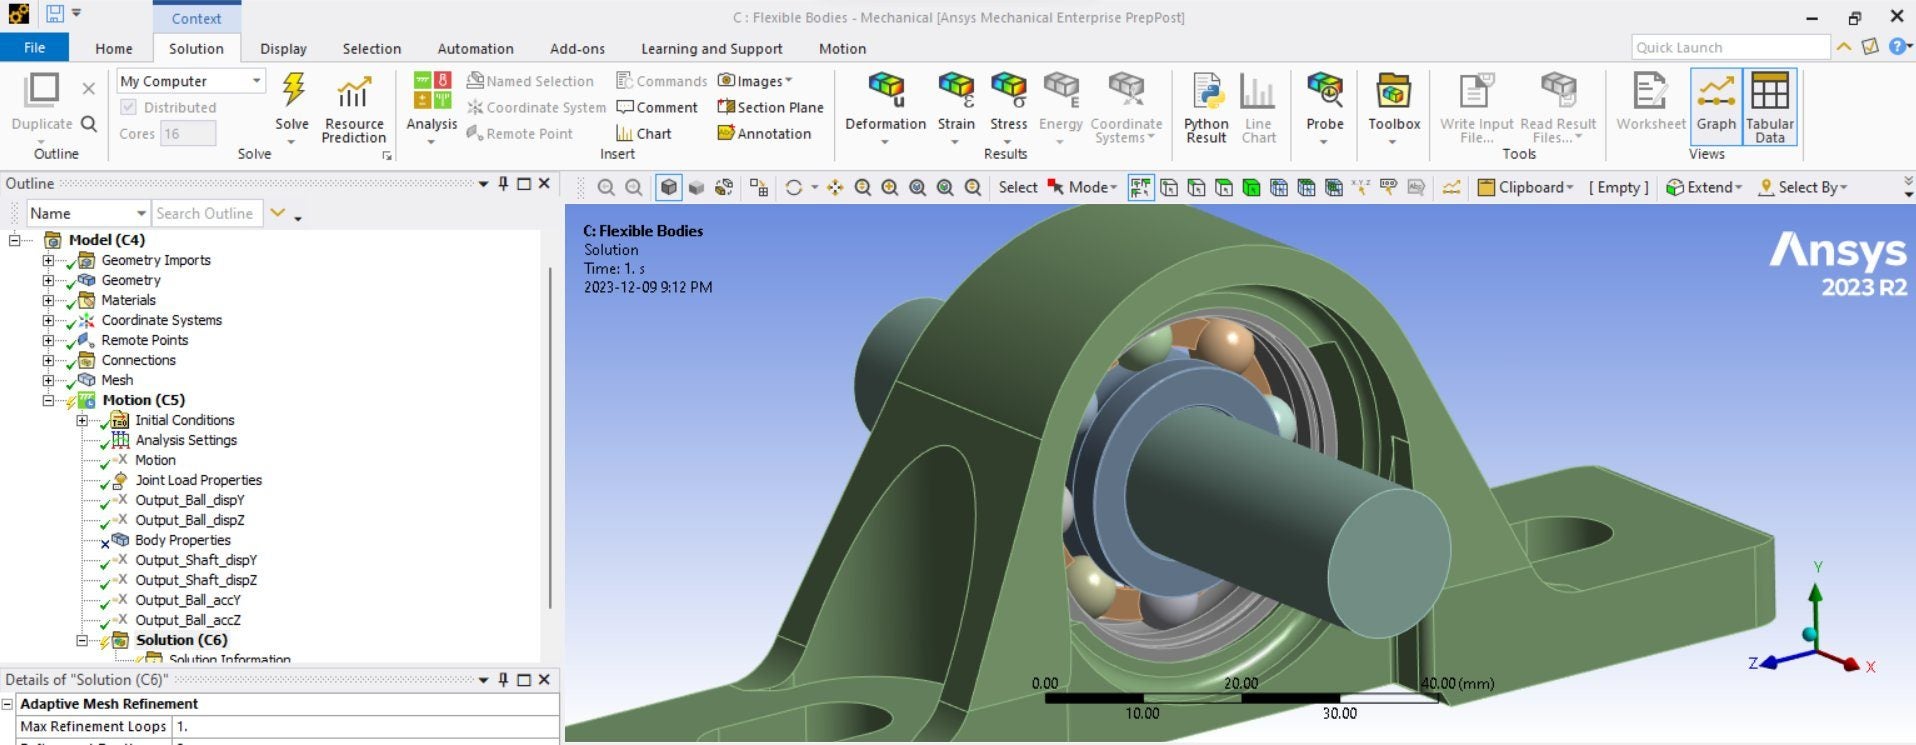Click the Comment button
Viewport: 1916px width, 745px height.
click(657, 107)
